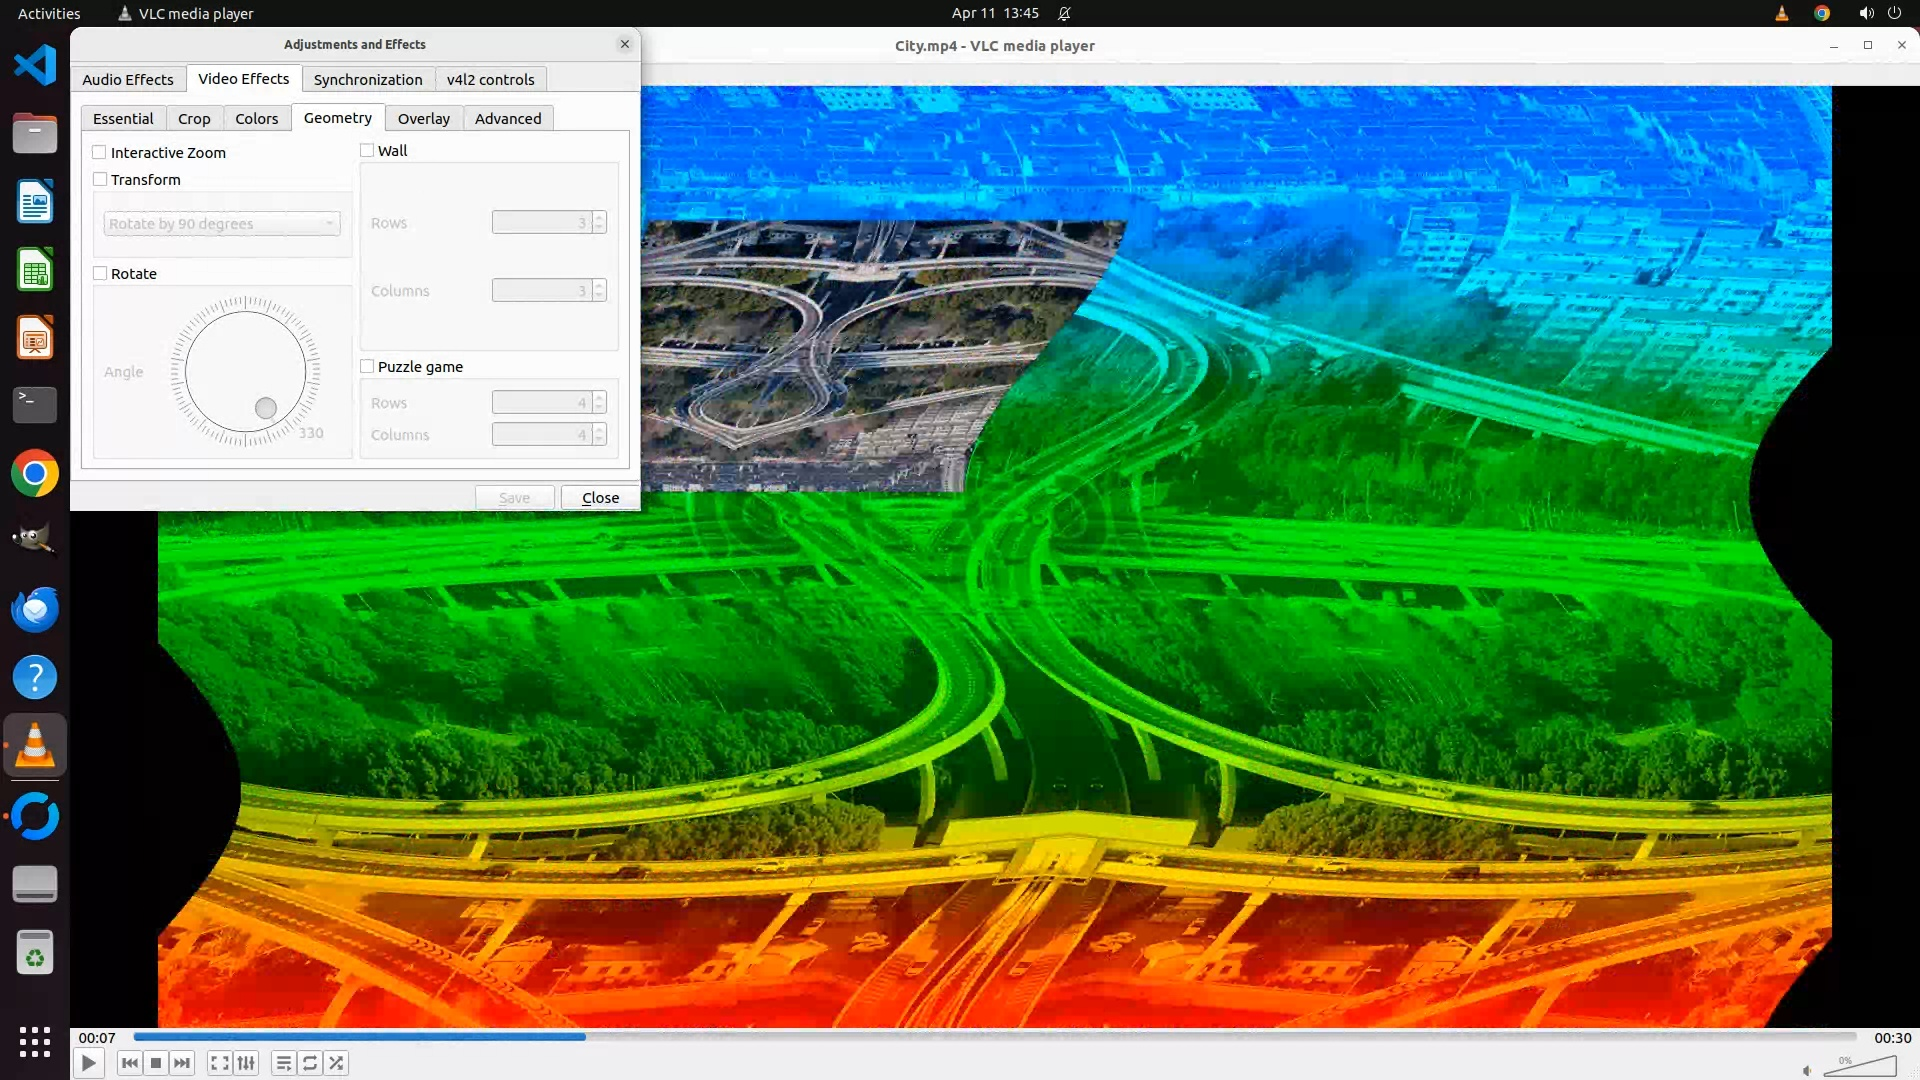1920x1080 pixels.
Task: Open Chrome from the Ubuntu dock
Action: [x=35, y=473]
